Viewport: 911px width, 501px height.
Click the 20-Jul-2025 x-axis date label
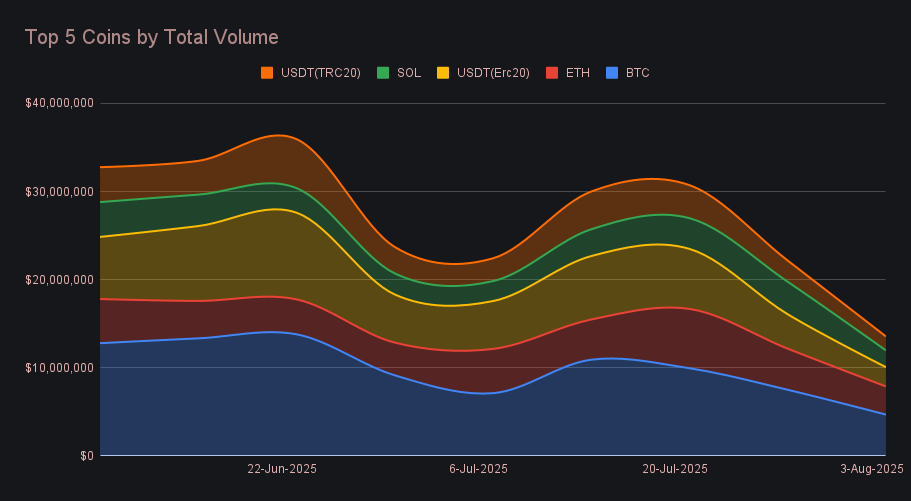coord(675,469)
